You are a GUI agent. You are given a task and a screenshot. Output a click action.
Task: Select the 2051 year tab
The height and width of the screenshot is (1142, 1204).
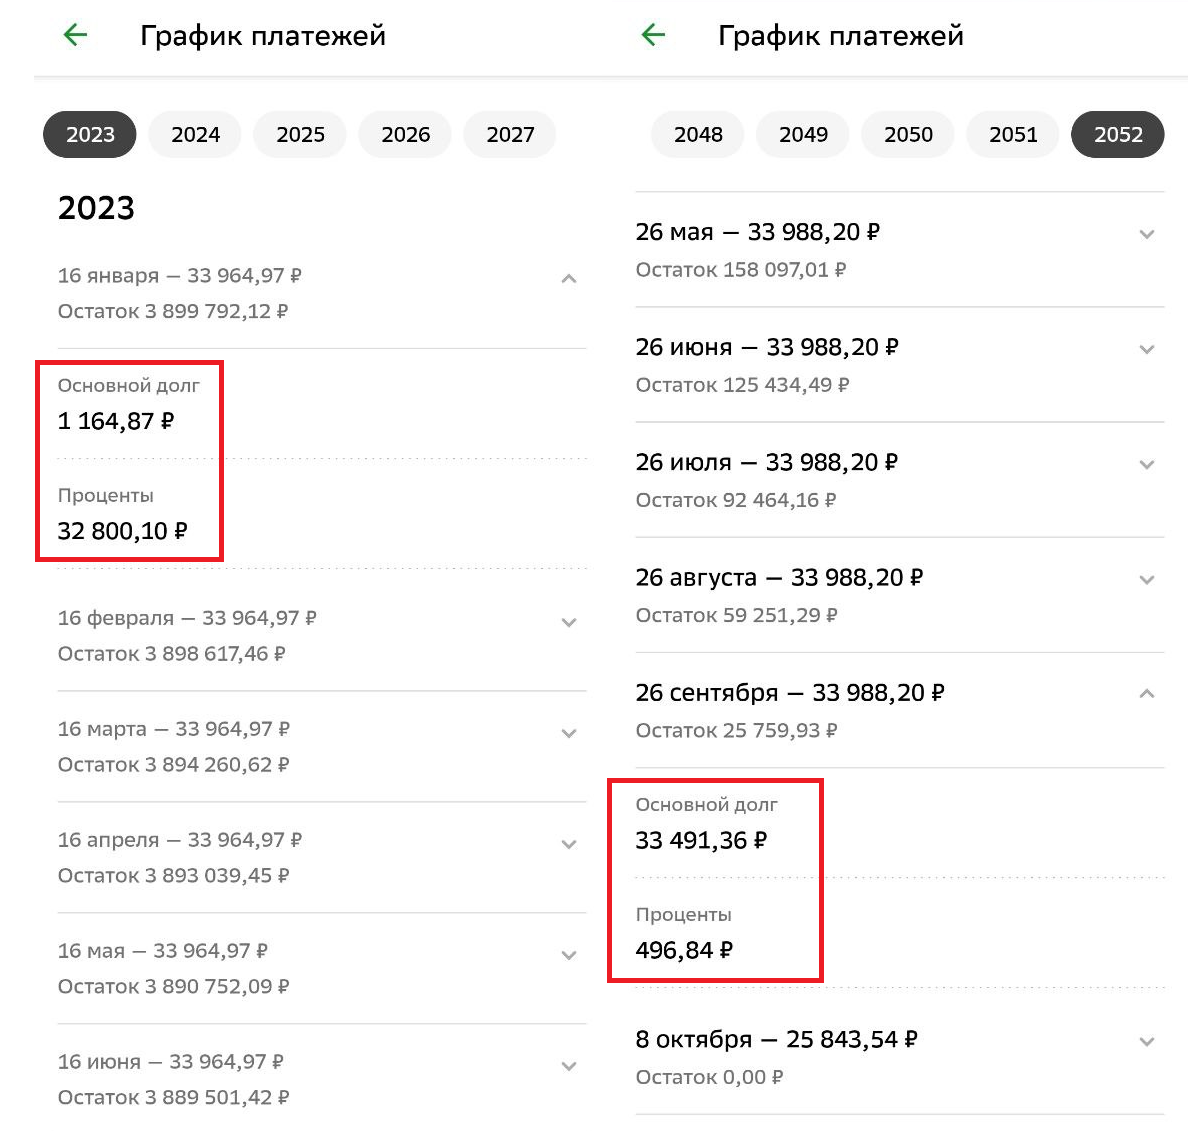tap(1013, 135)
